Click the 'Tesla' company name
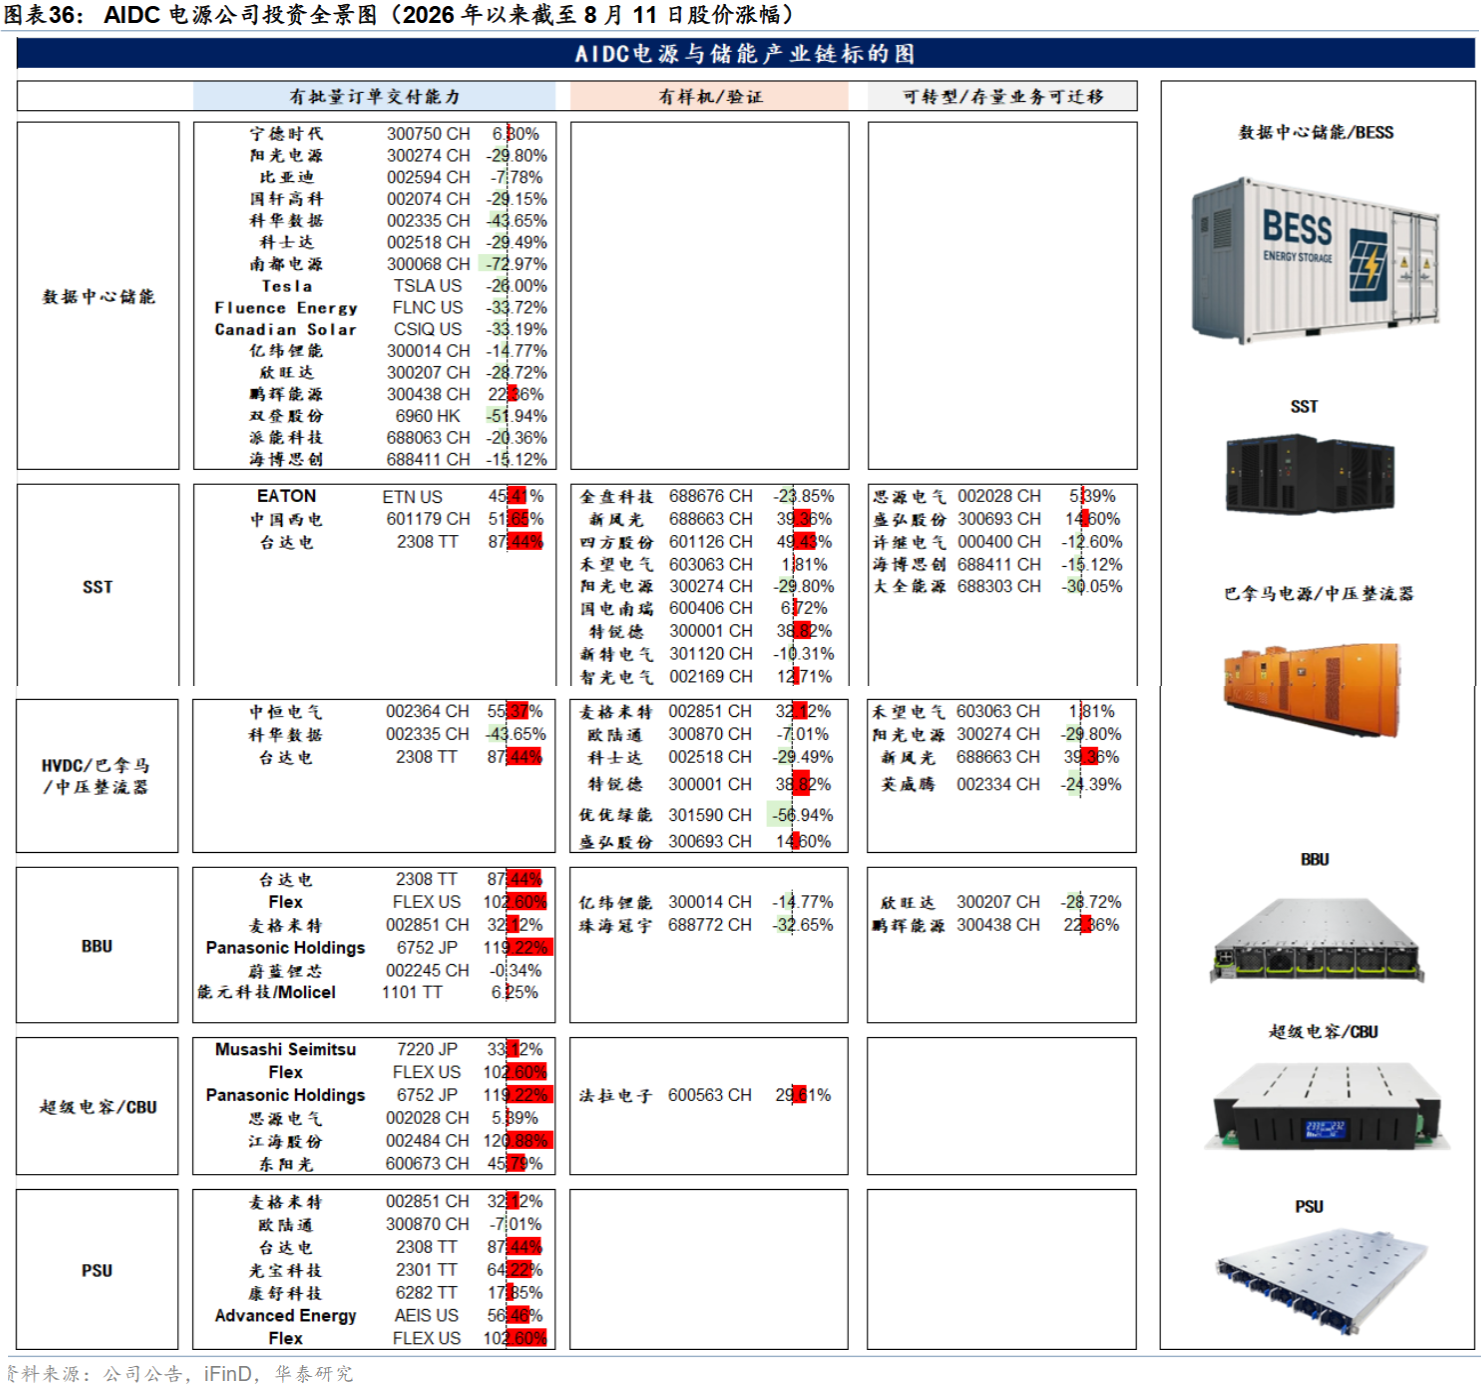 point(287,286)
